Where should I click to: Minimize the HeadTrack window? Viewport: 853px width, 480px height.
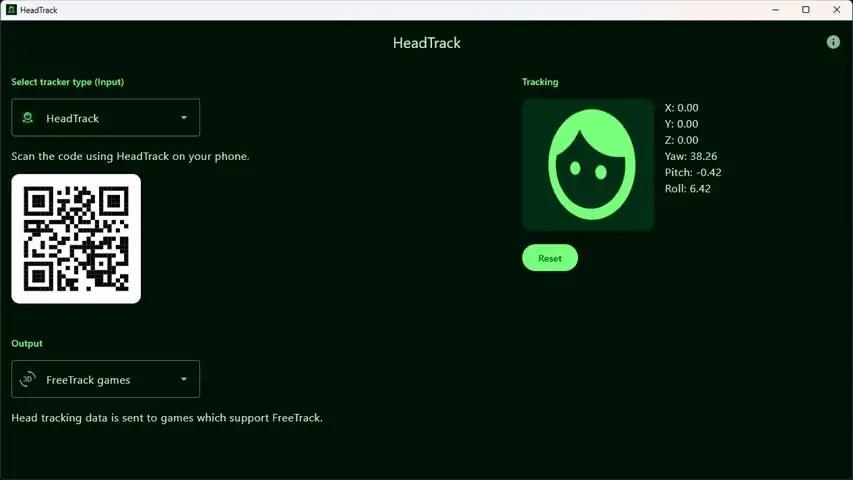point(776,10)
